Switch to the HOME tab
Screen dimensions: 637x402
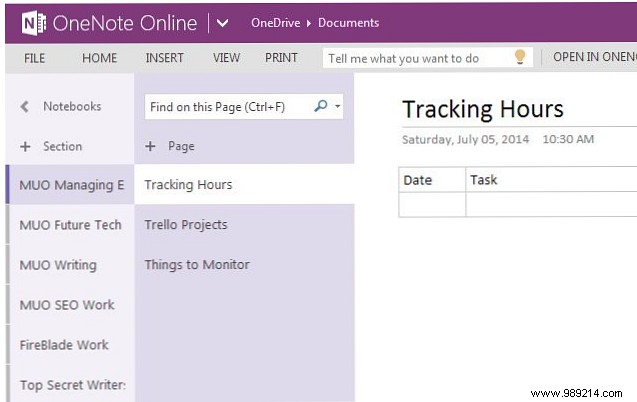pos(100,58)
